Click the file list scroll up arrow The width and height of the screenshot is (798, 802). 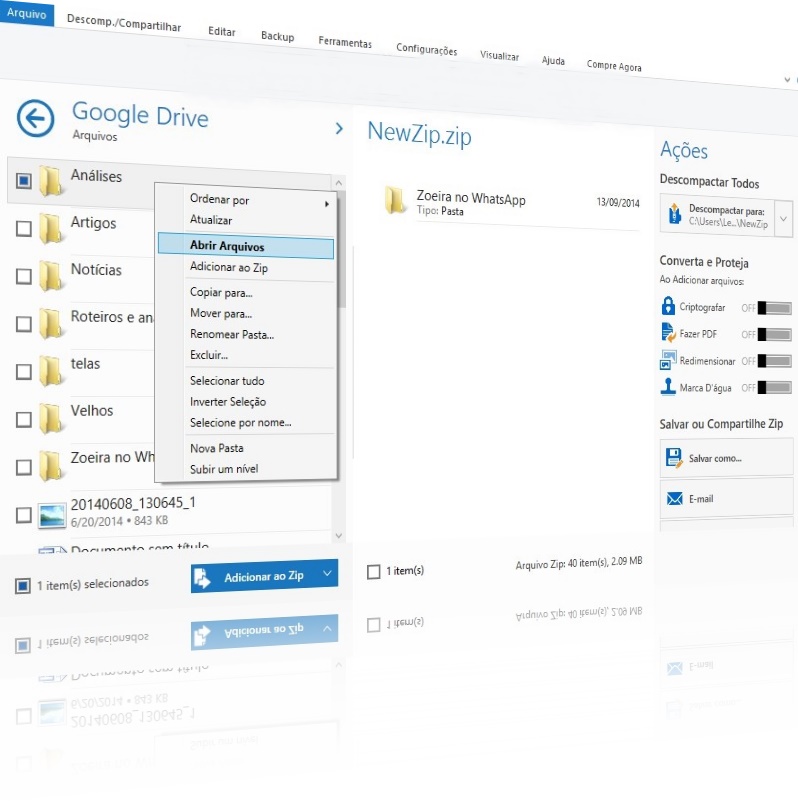(x=339, y=183)
